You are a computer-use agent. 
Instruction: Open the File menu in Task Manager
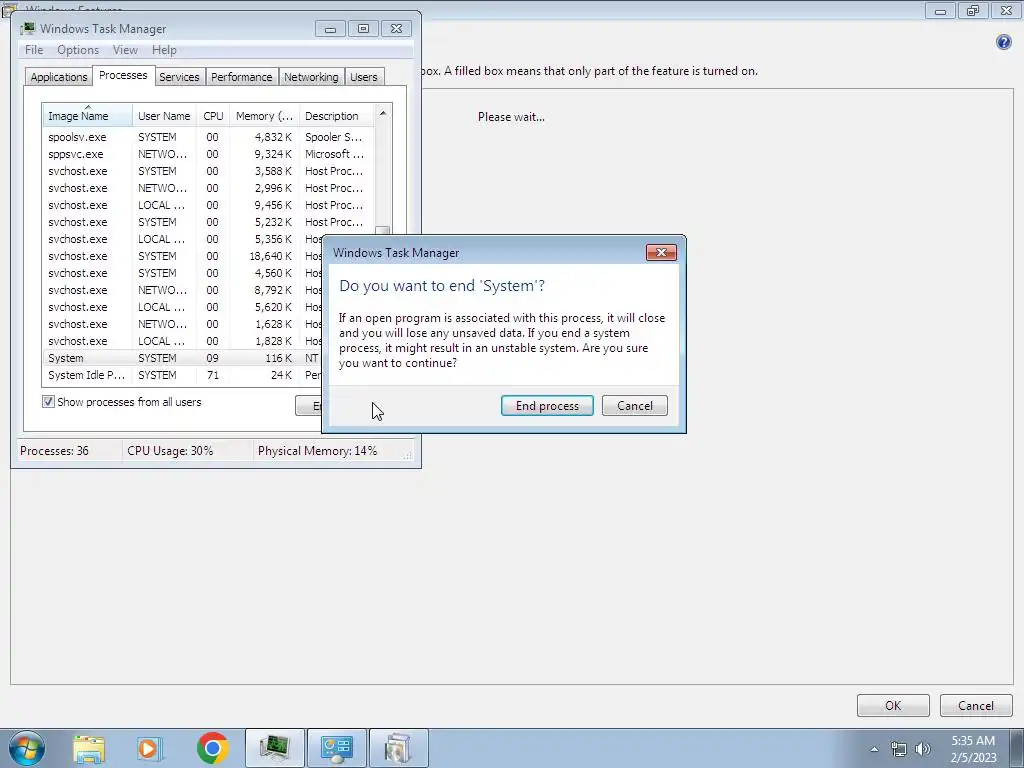pyautogui.click(x=34, y=50)
